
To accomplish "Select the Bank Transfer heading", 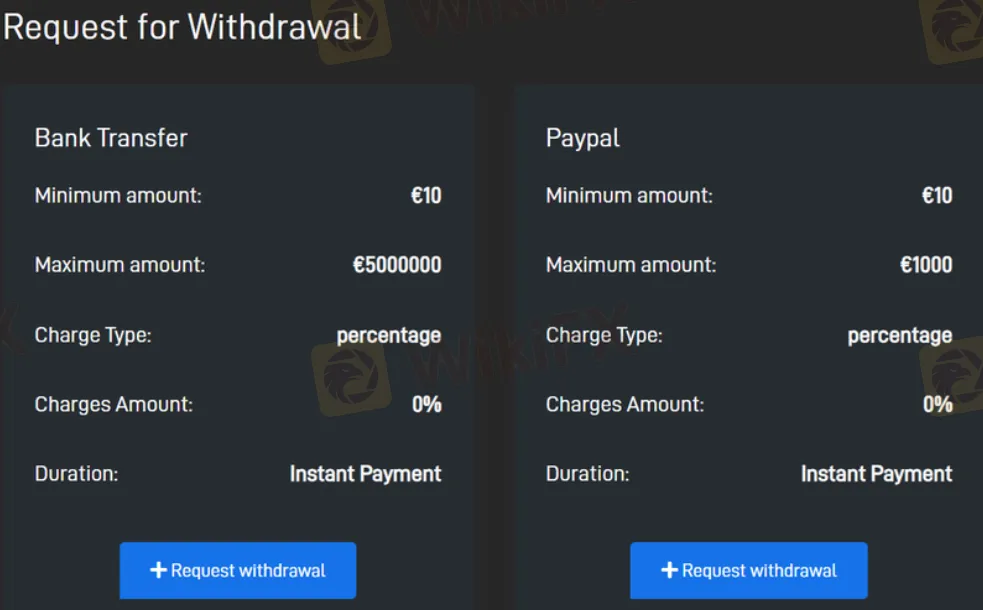I will coord(111,138).
